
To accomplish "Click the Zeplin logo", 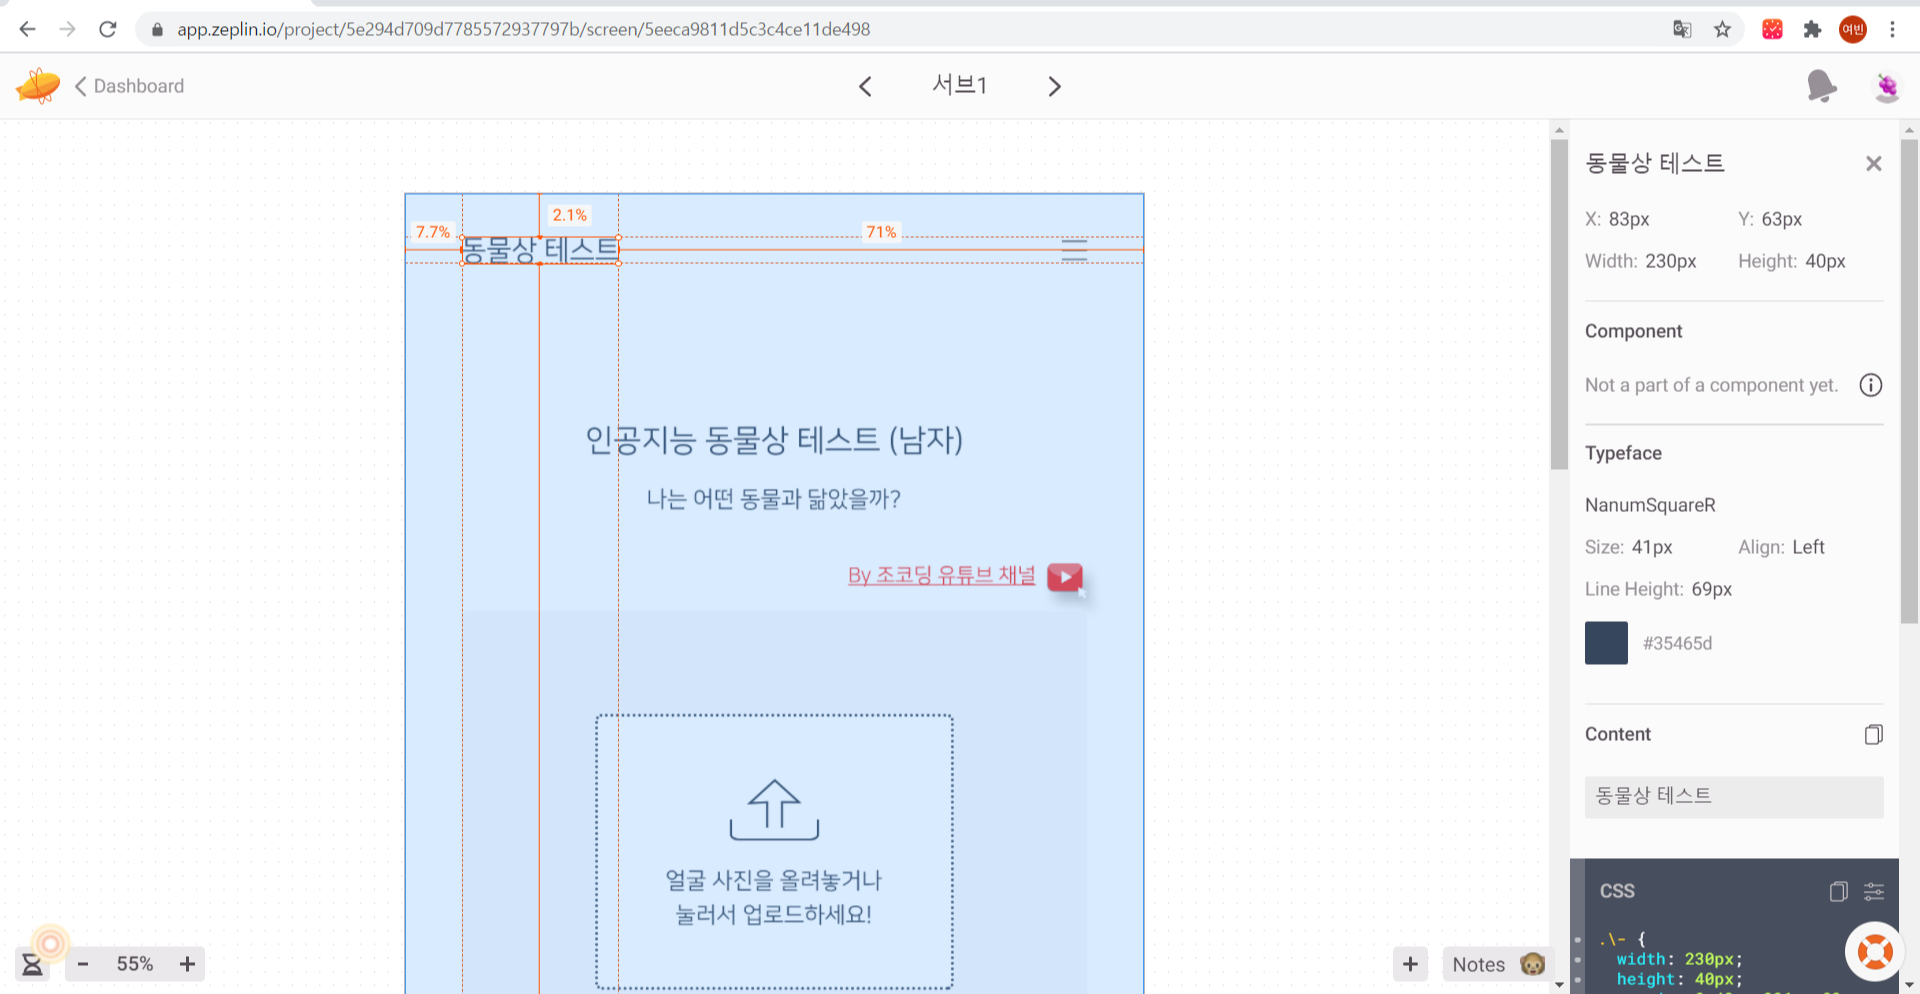I will pos(38,86).
